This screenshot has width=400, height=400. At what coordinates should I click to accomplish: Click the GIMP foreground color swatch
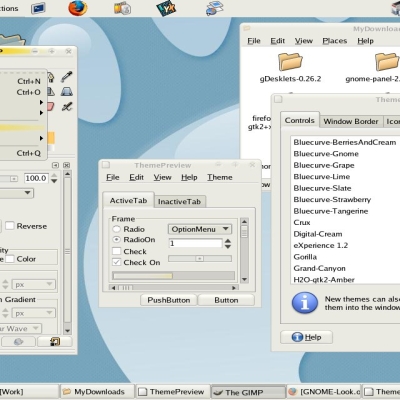click(51, 138)
